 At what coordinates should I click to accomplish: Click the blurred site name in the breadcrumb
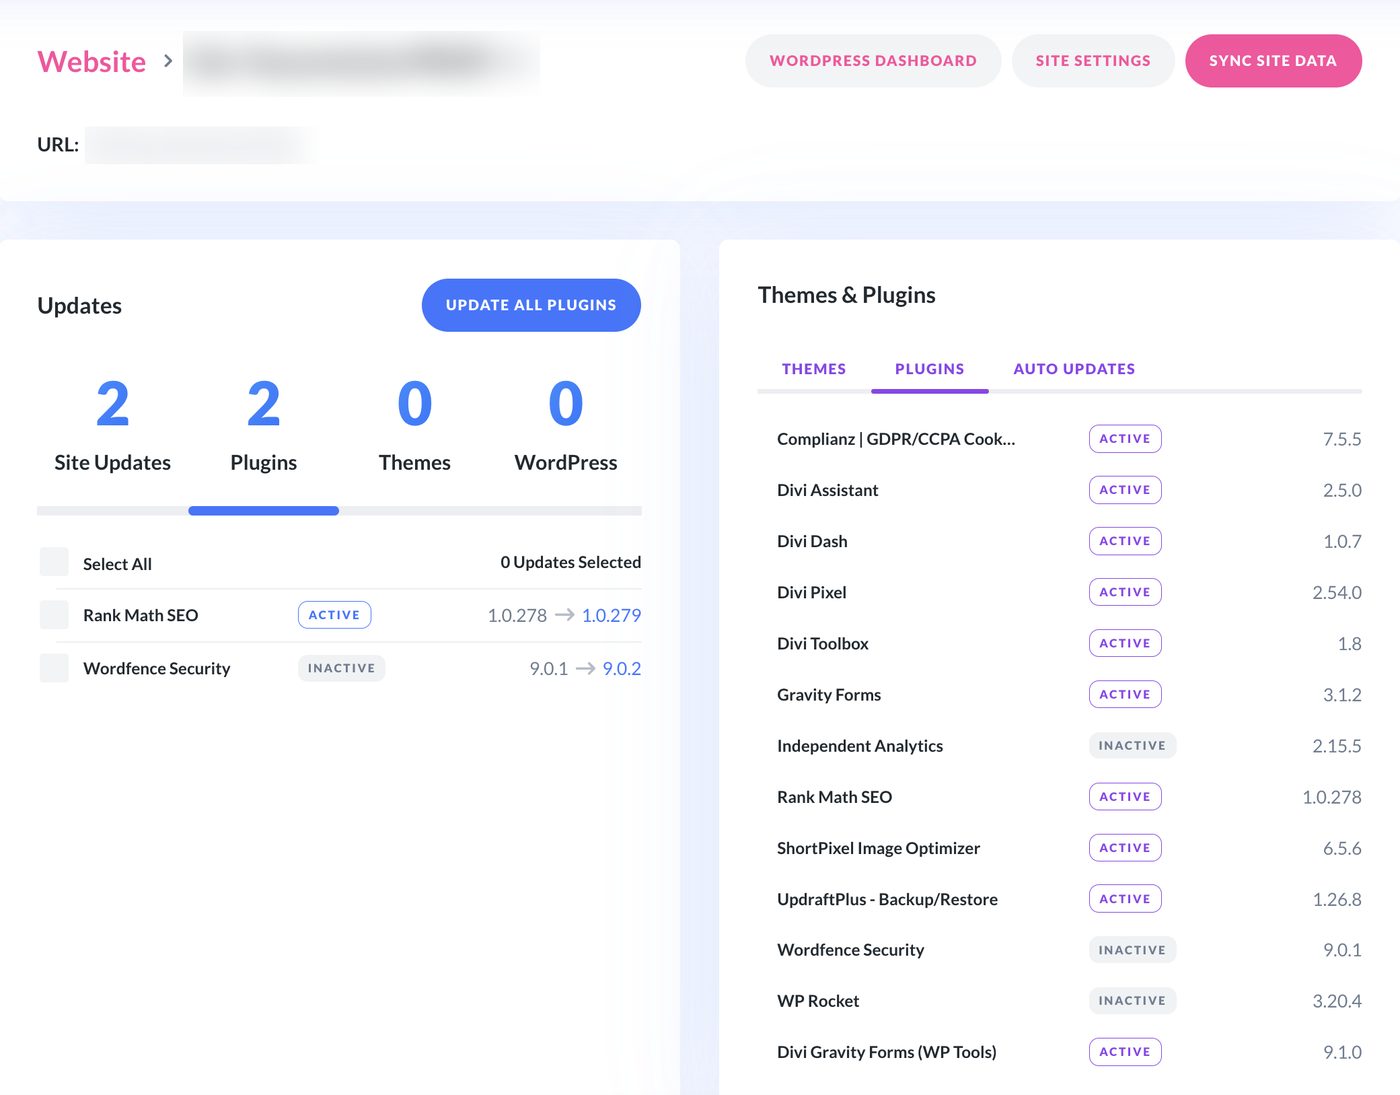361,63
